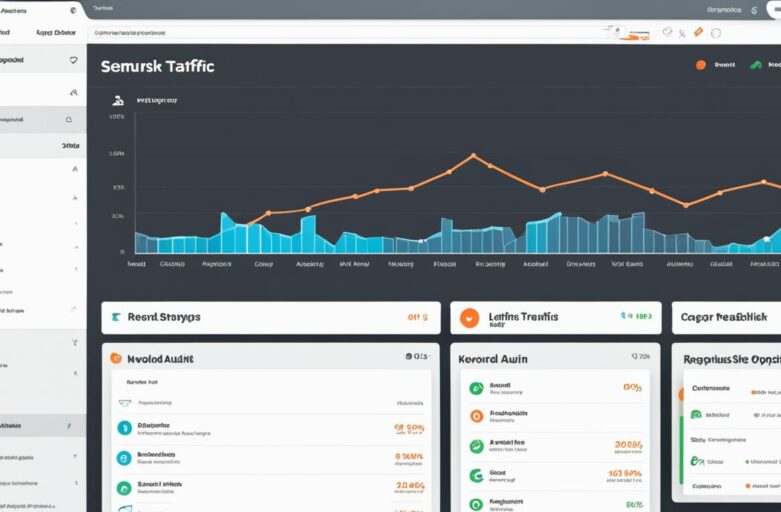This screenshot has width=781, height=512.
Task: Click the Semursk Taffic heading
Action: [157, 66]
